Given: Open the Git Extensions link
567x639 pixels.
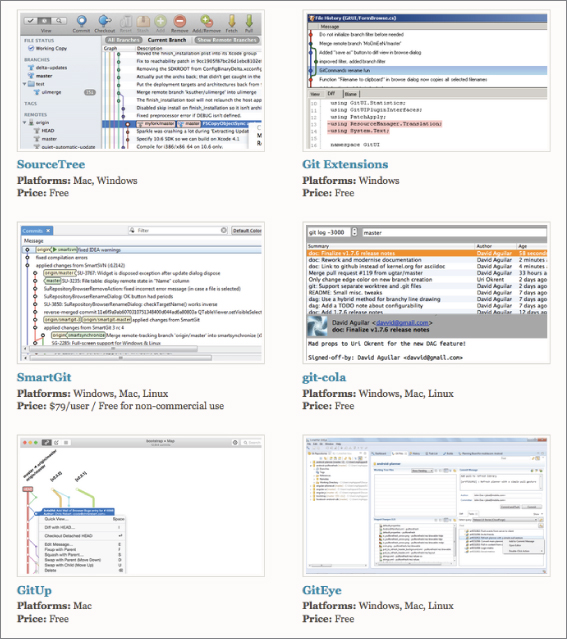Looking at the screenshot, I should pyautogui.click(x=345, y=164).
